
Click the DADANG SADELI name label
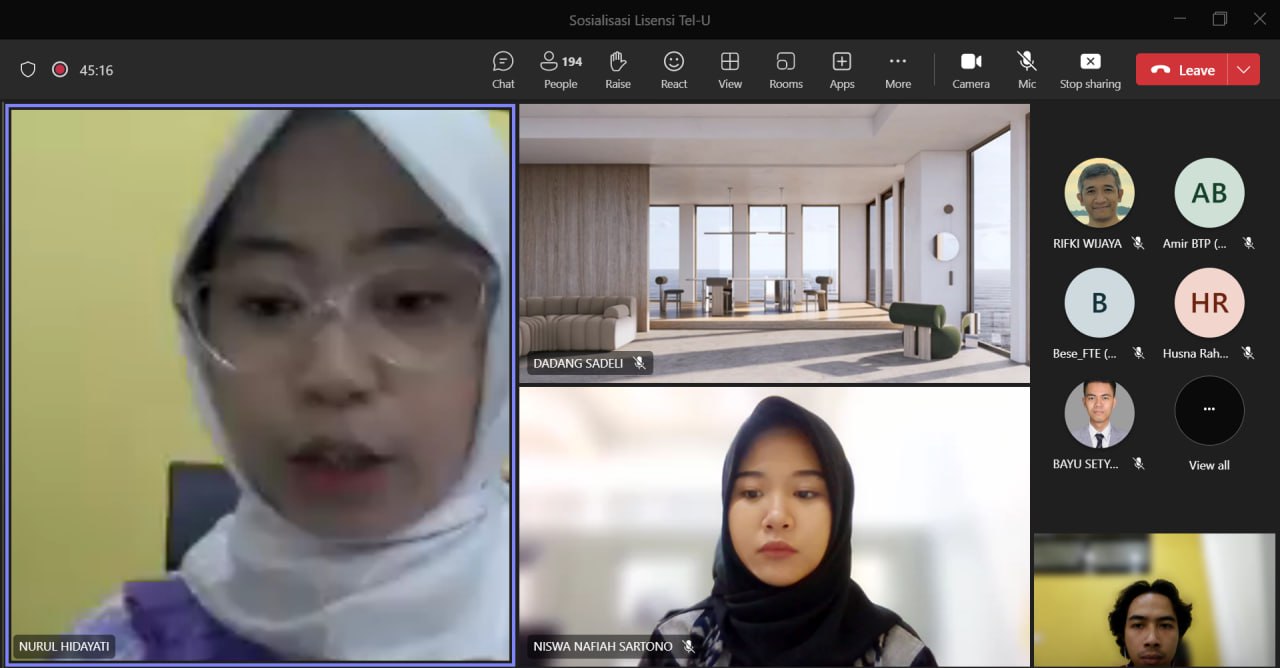578,363
